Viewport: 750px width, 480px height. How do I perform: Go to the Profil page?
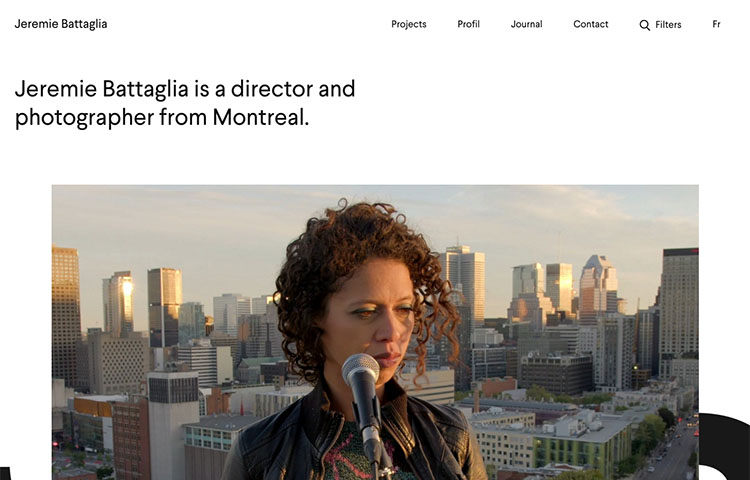[468, 24]
